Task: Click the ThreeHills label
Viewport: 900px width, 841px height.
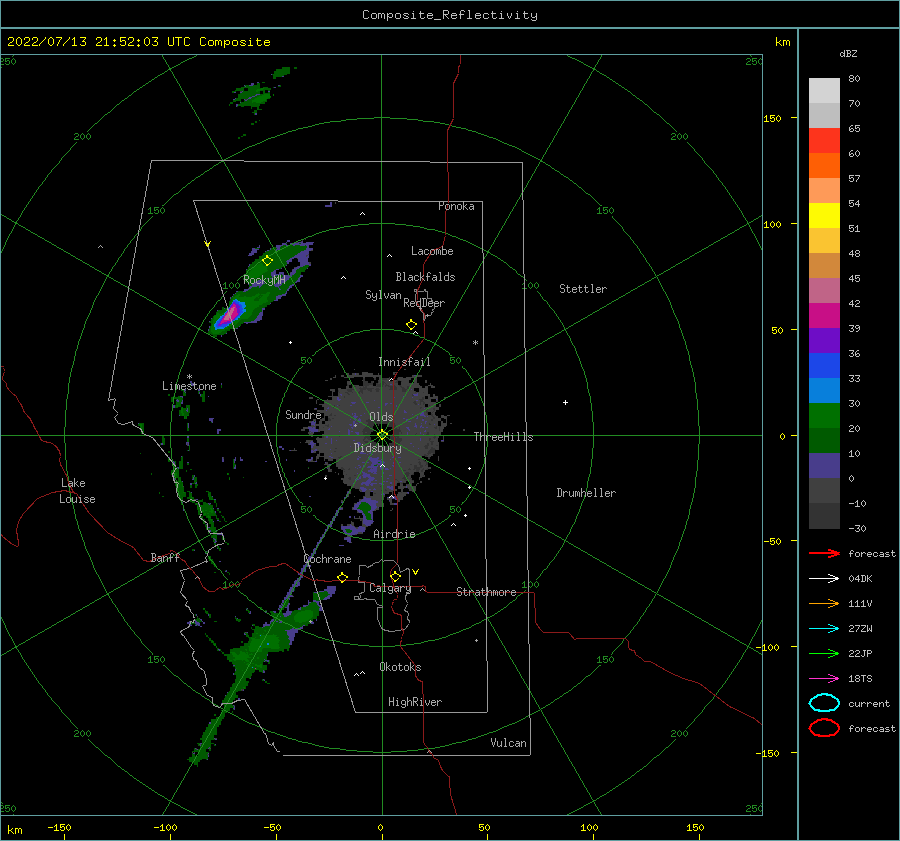Action: coord(503,437)
